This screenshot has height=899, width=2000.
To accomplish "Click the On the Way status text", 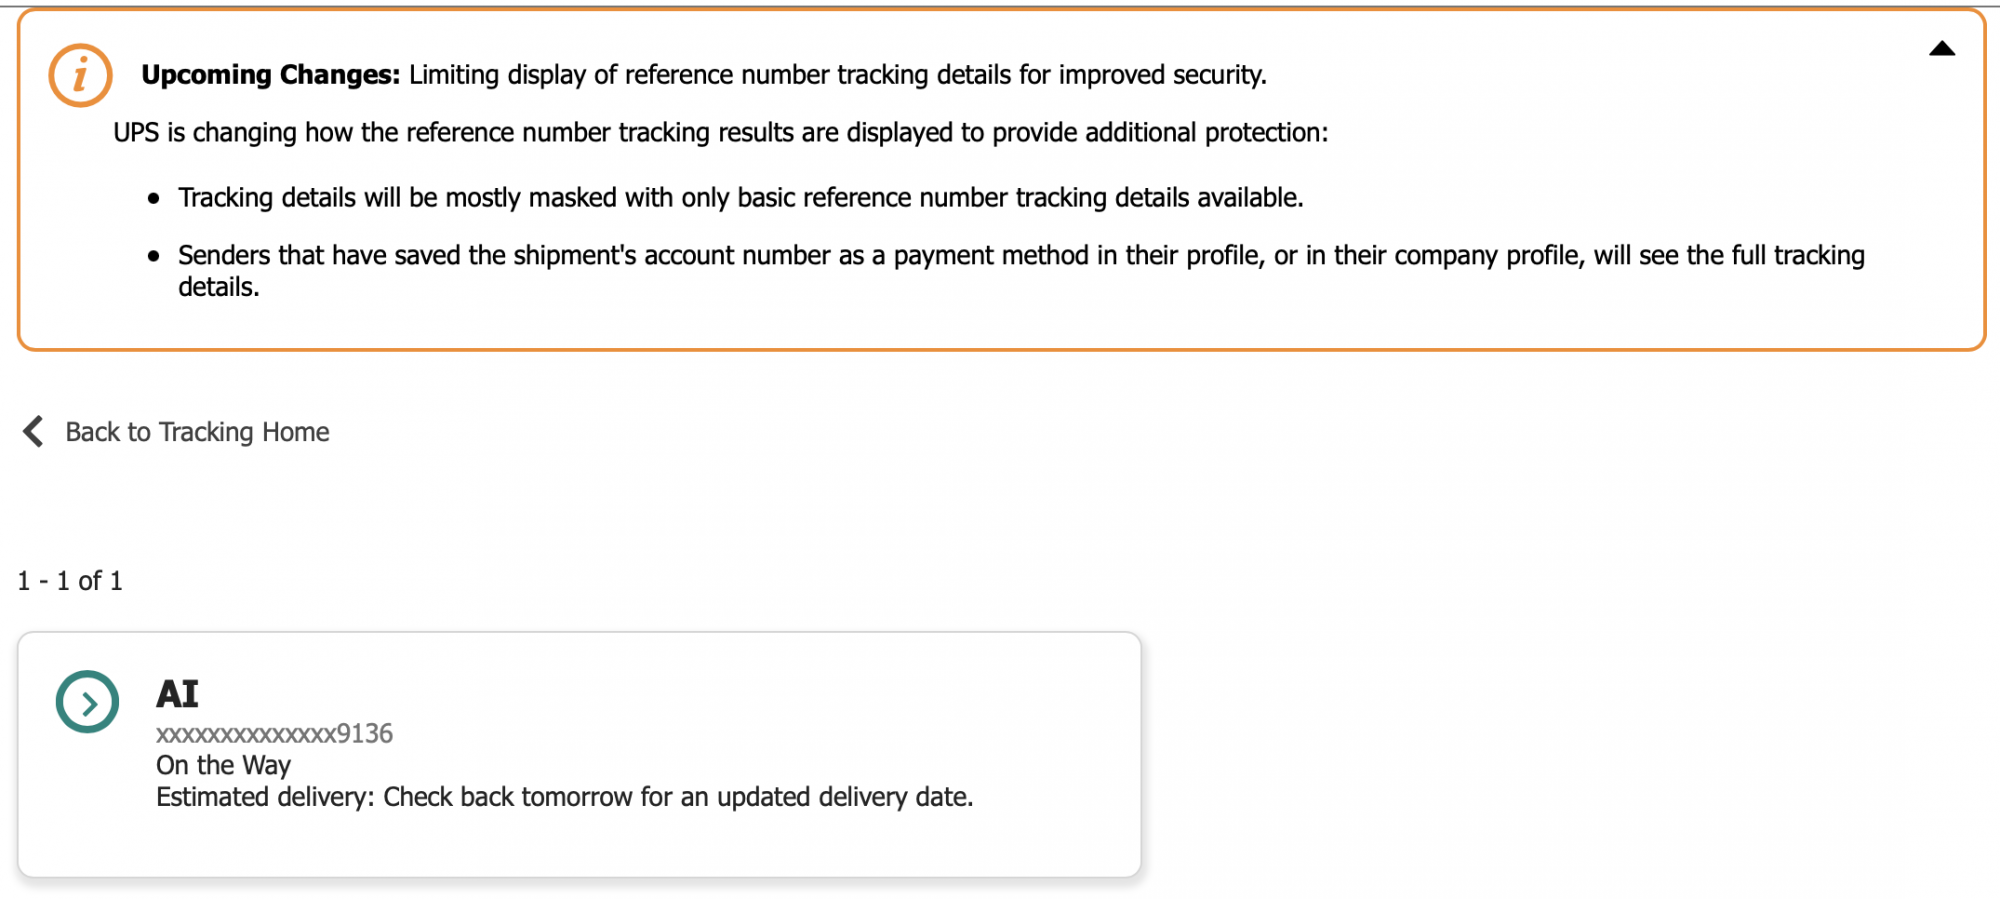I will (223, 765).
